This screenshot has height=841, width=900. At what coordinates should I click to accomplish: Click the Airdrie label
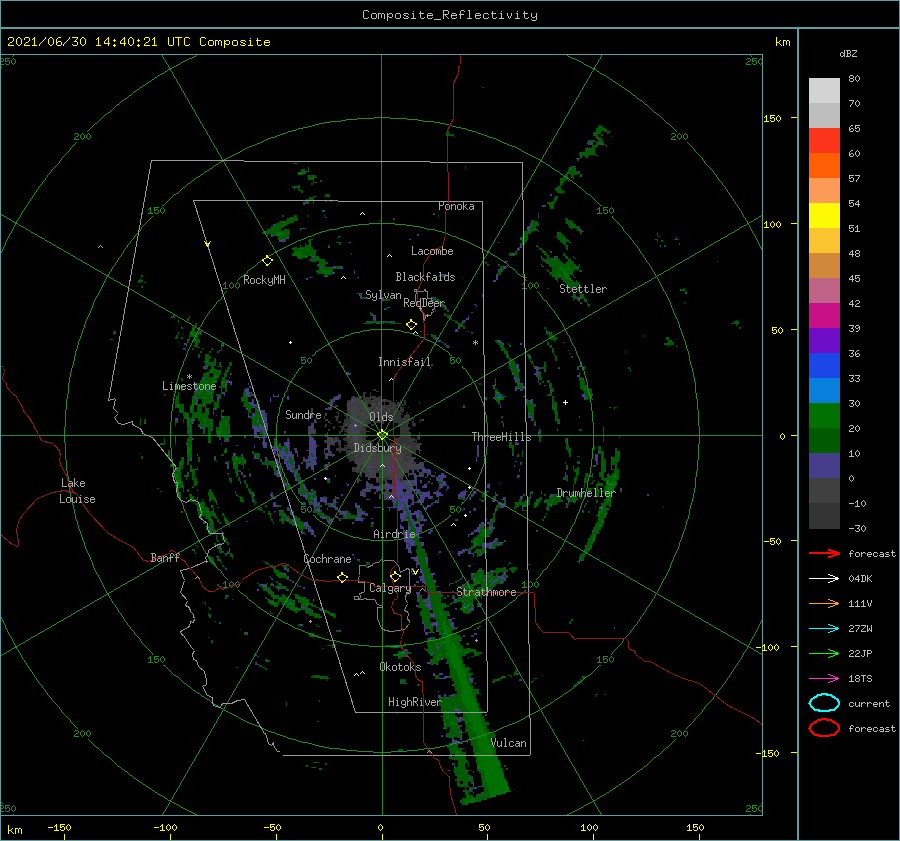394,534
